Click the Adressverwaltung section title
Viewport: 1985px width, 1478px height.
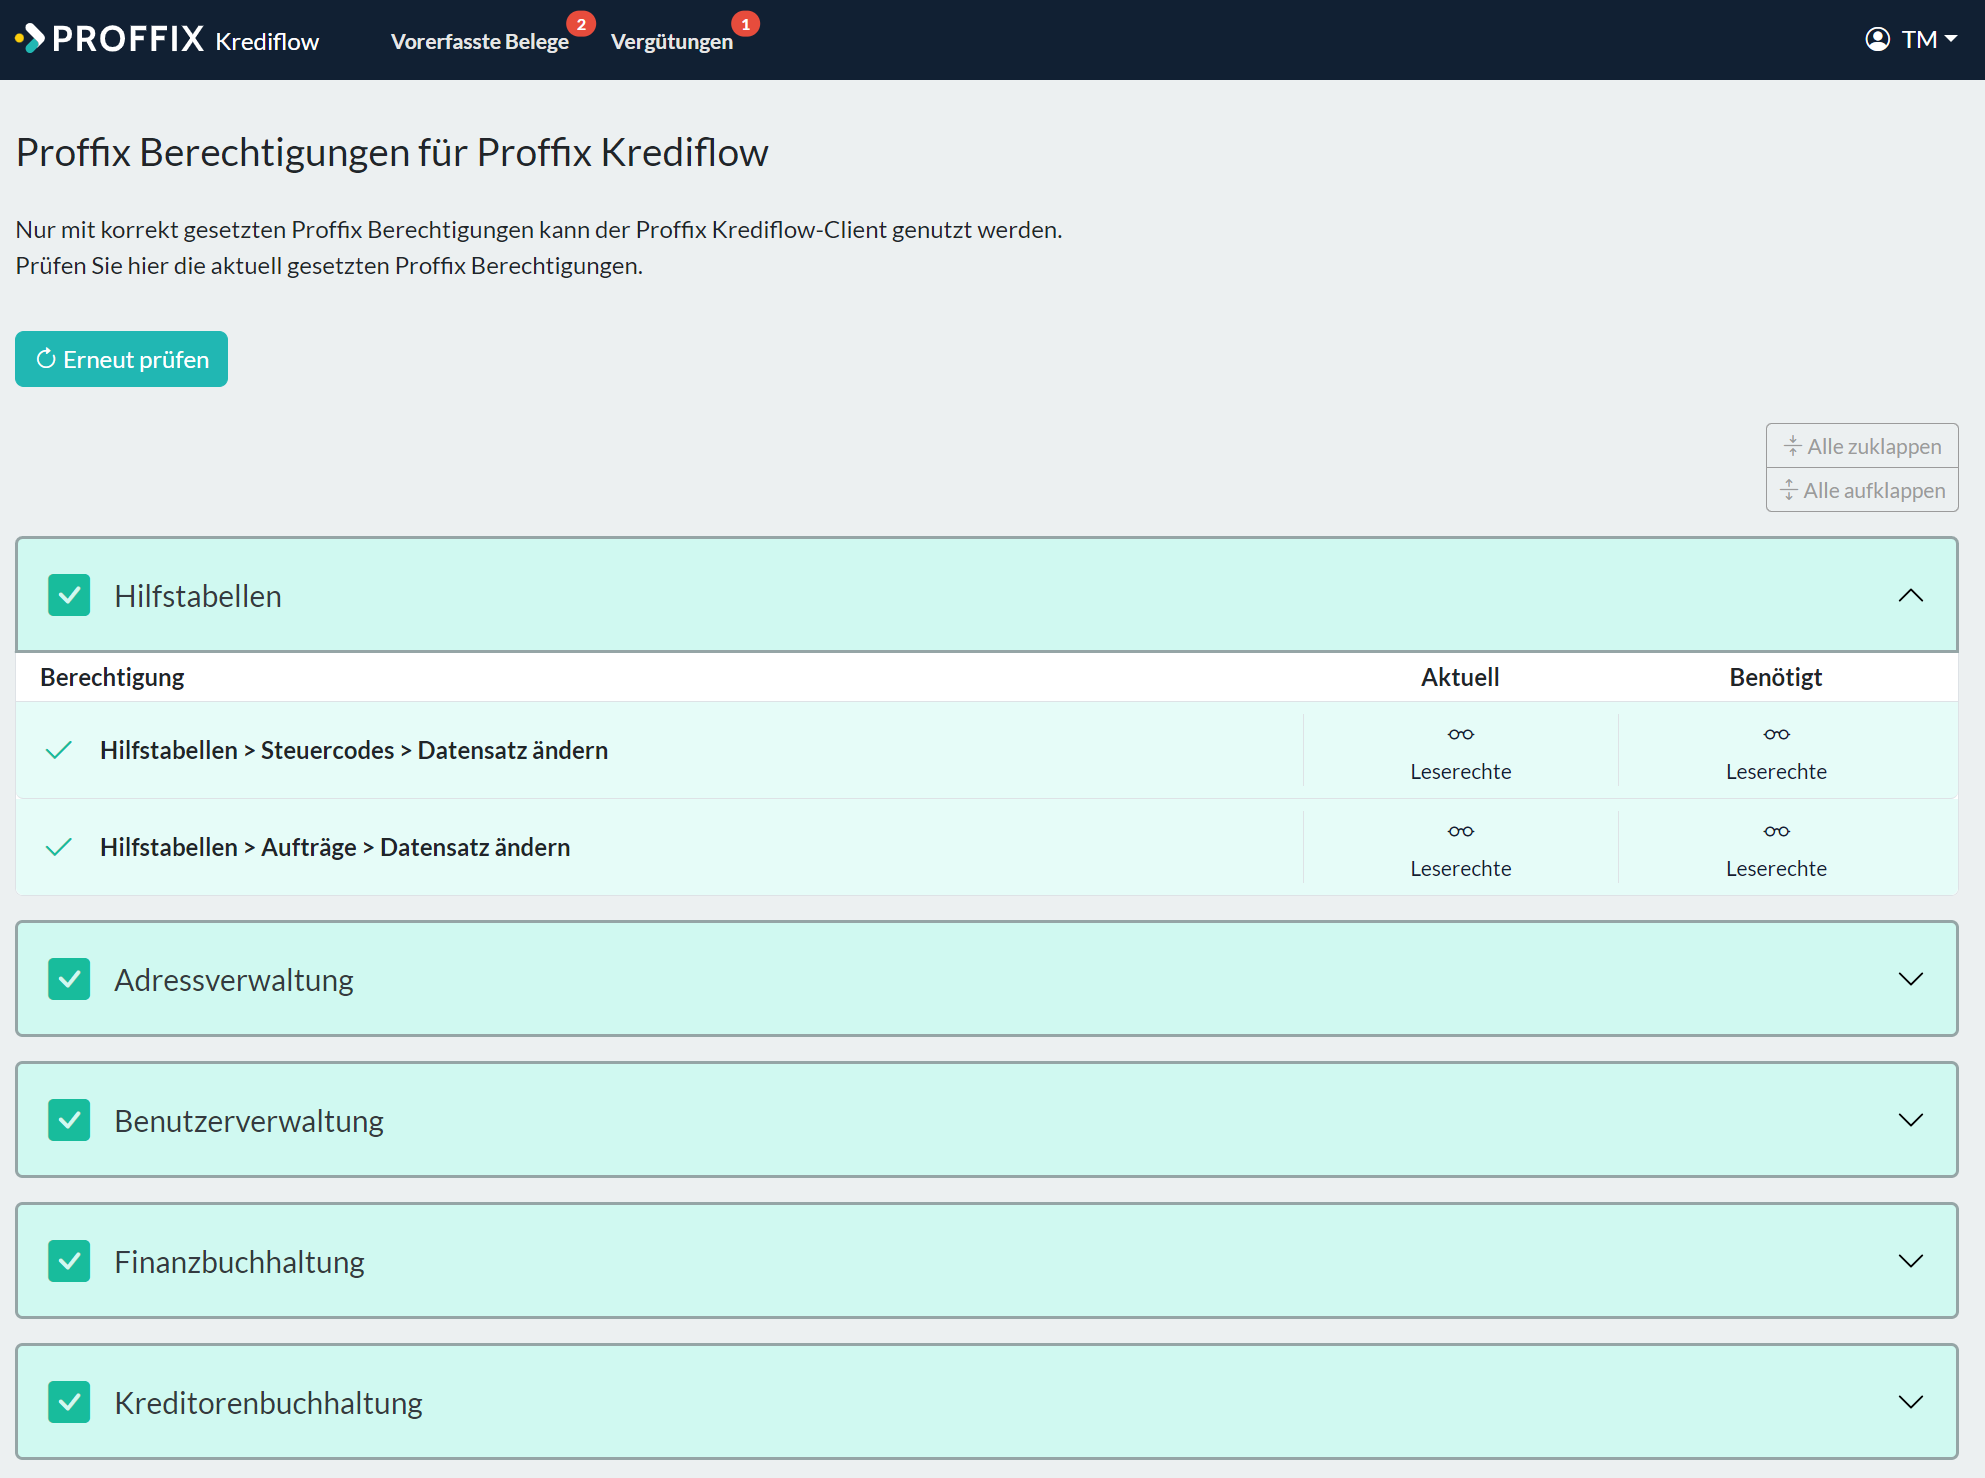[x=234, y=980]
